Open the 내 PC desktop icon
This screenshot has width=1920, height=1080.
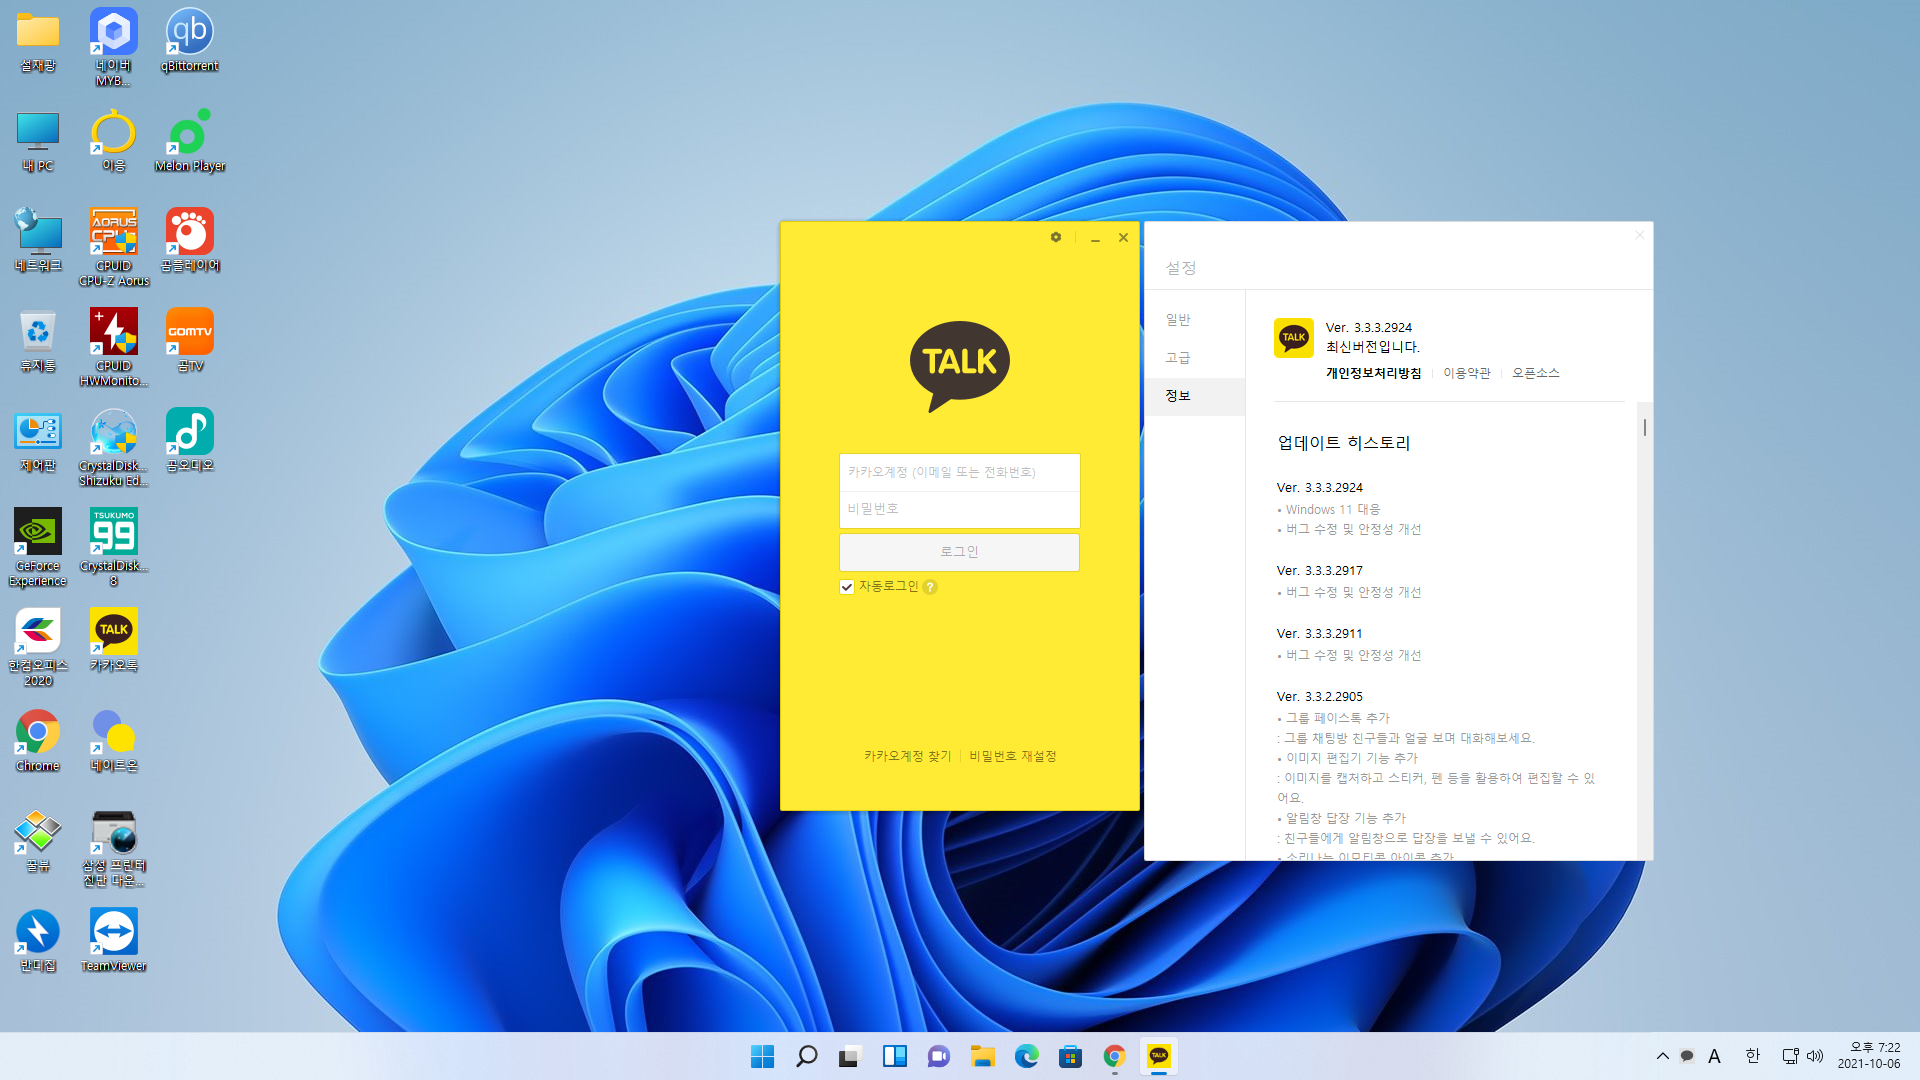[x=38, y=140]
